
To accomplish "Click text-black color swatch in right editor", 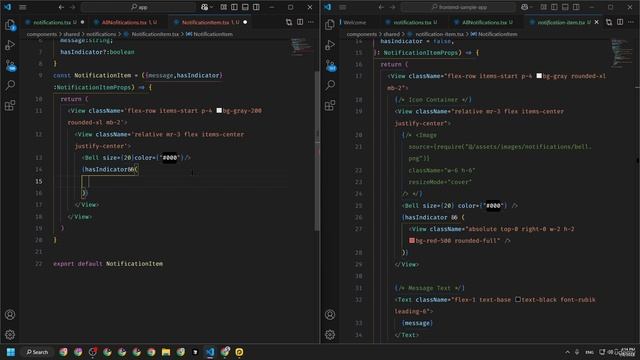I will [x=518, y=300].
